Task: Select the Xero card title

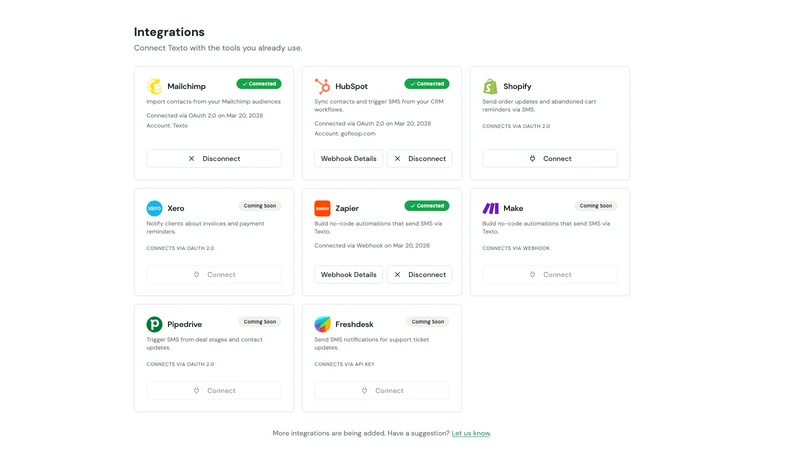Action: pos(176,208)
